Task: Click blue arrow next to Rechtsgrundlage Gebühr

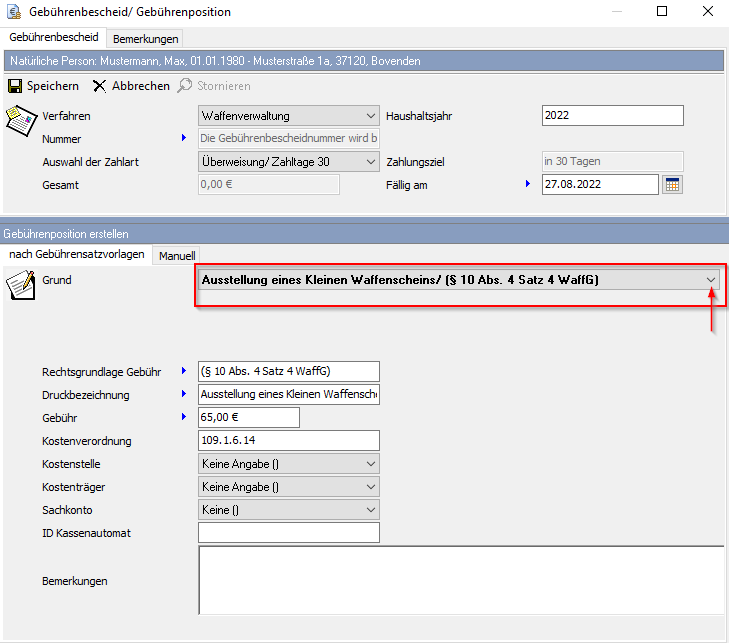Action: 184,371
